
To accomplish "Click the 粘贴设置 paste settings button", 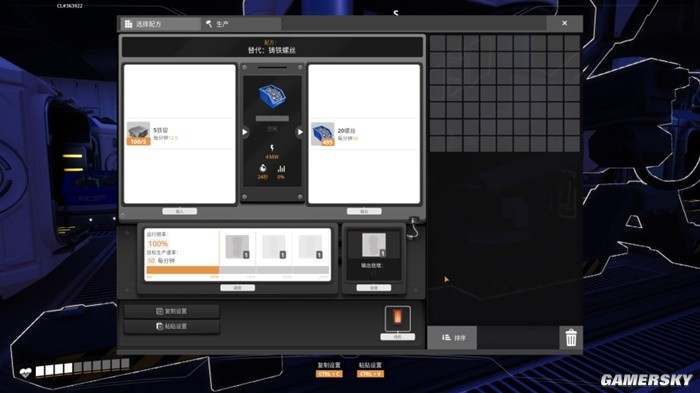I will [172, 326].
